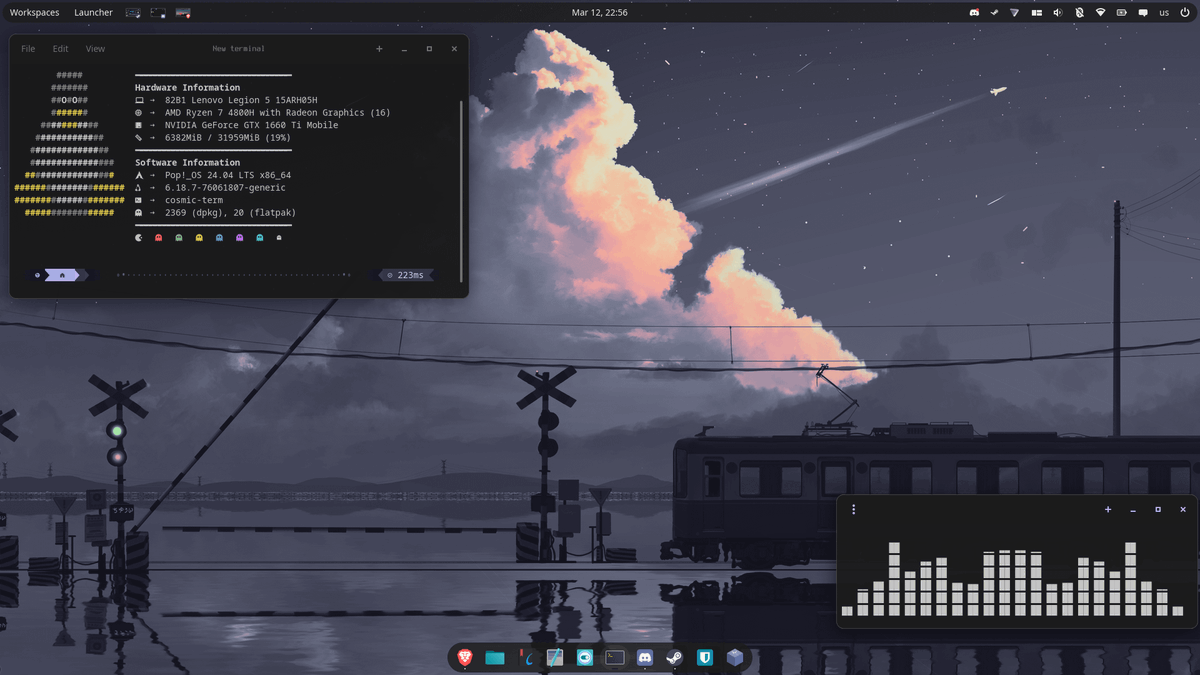1200x675 pixels.
Task: Open the Brave-badged window thumbnail in panel
Action: click(x=183, y=13)
